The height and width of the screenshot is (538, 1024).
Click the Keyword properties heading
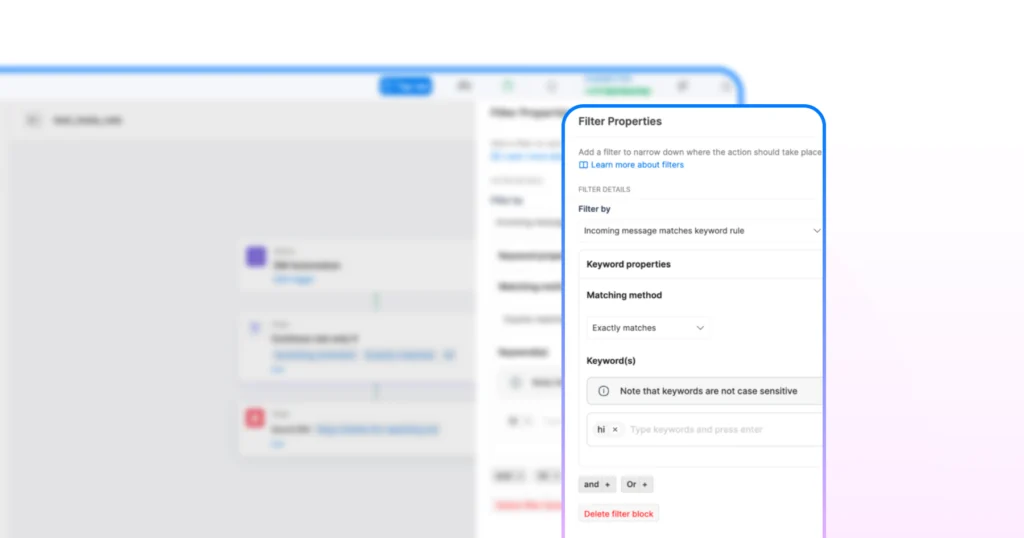tap(628, 264)
